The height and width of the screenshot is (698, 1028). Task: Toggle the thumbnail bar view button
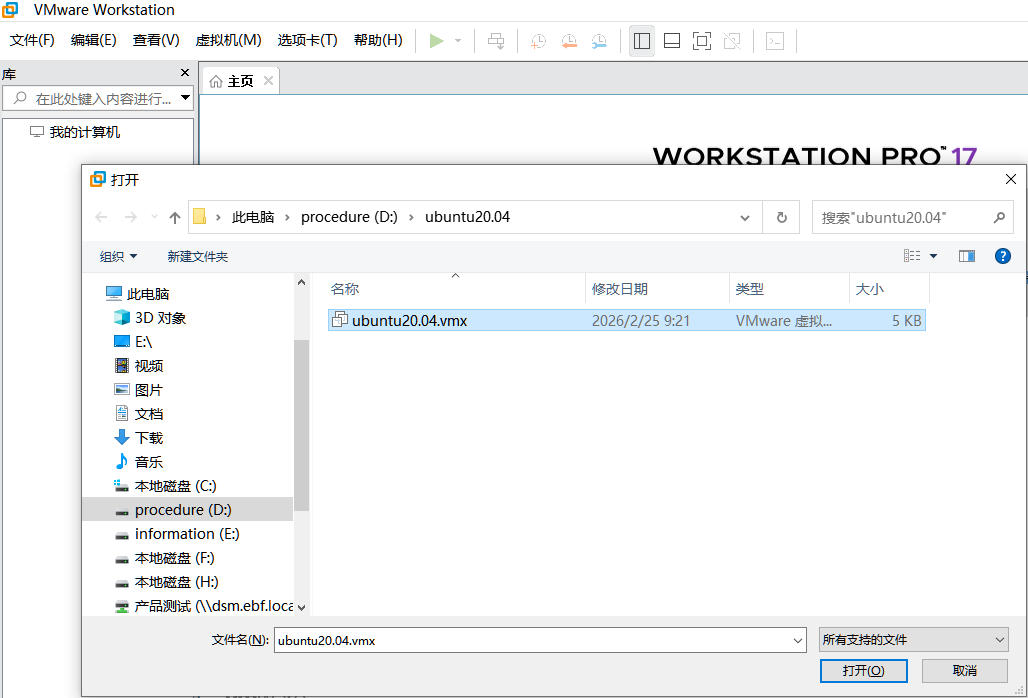672,41
